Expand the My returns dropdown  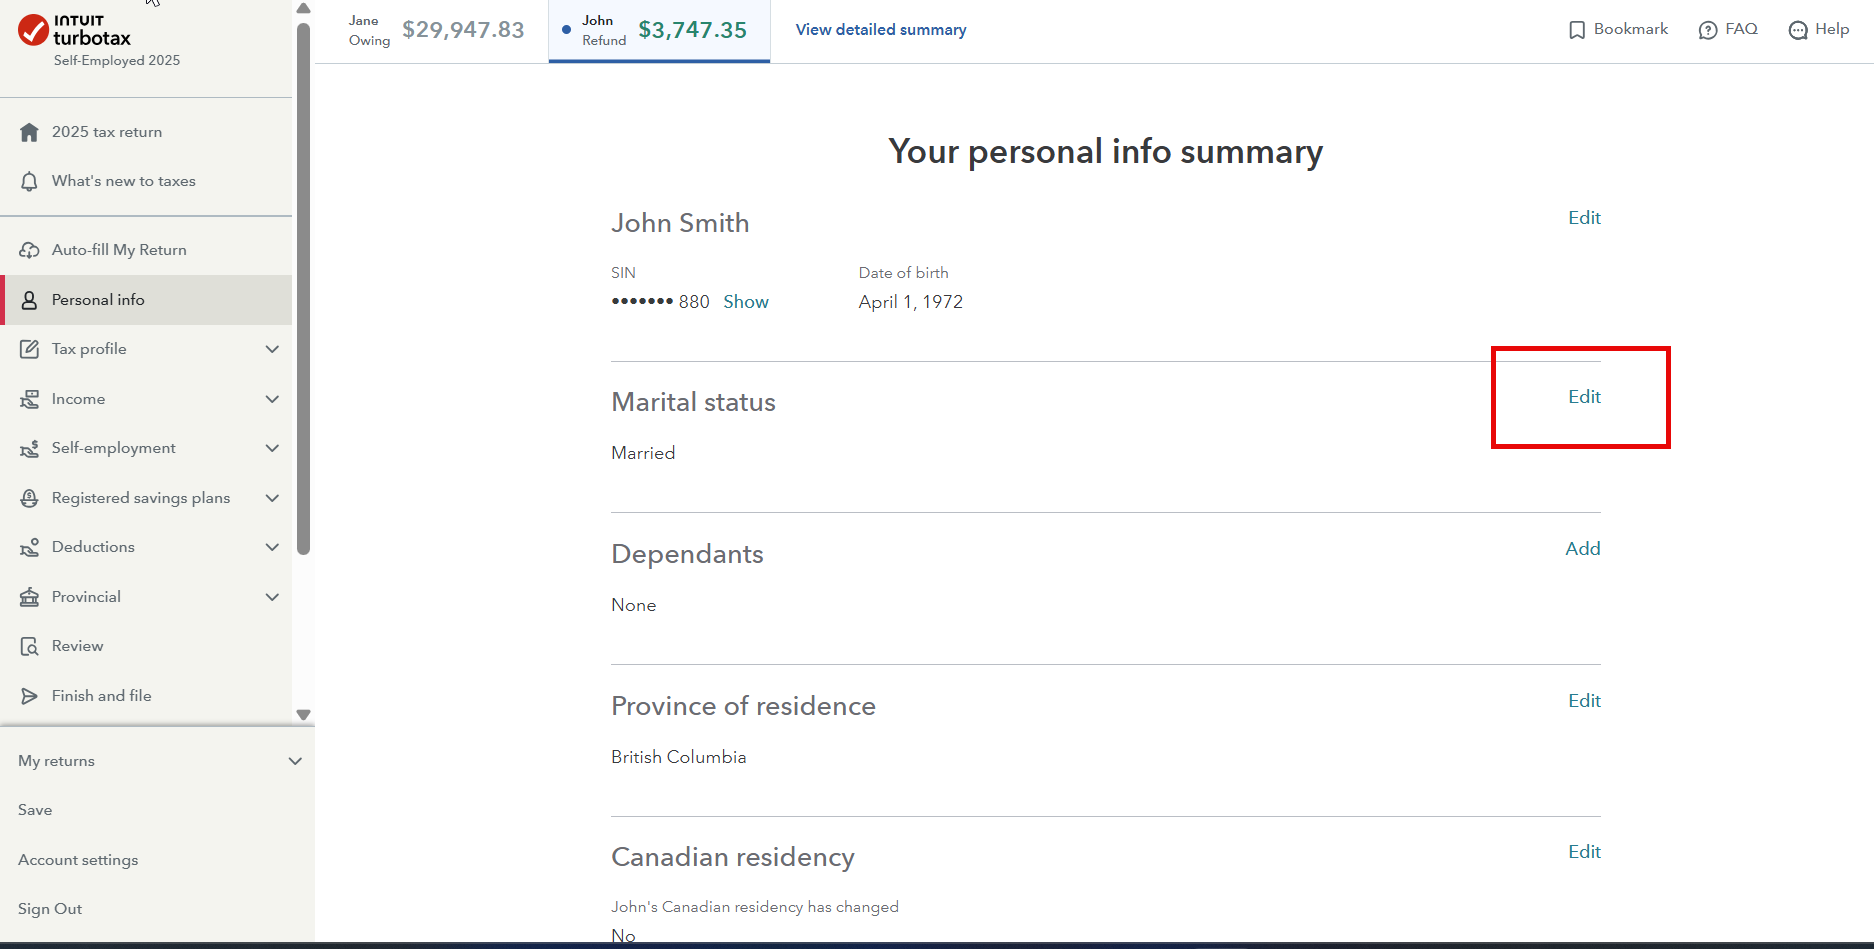[x=295, y=761]
